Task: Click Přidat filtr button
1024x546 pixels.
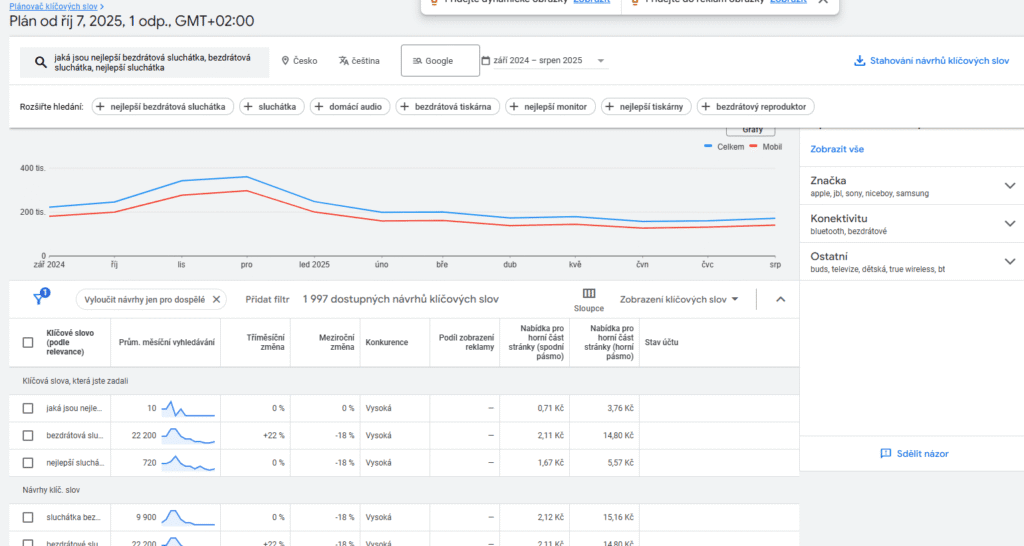Action: click(267, 299)
